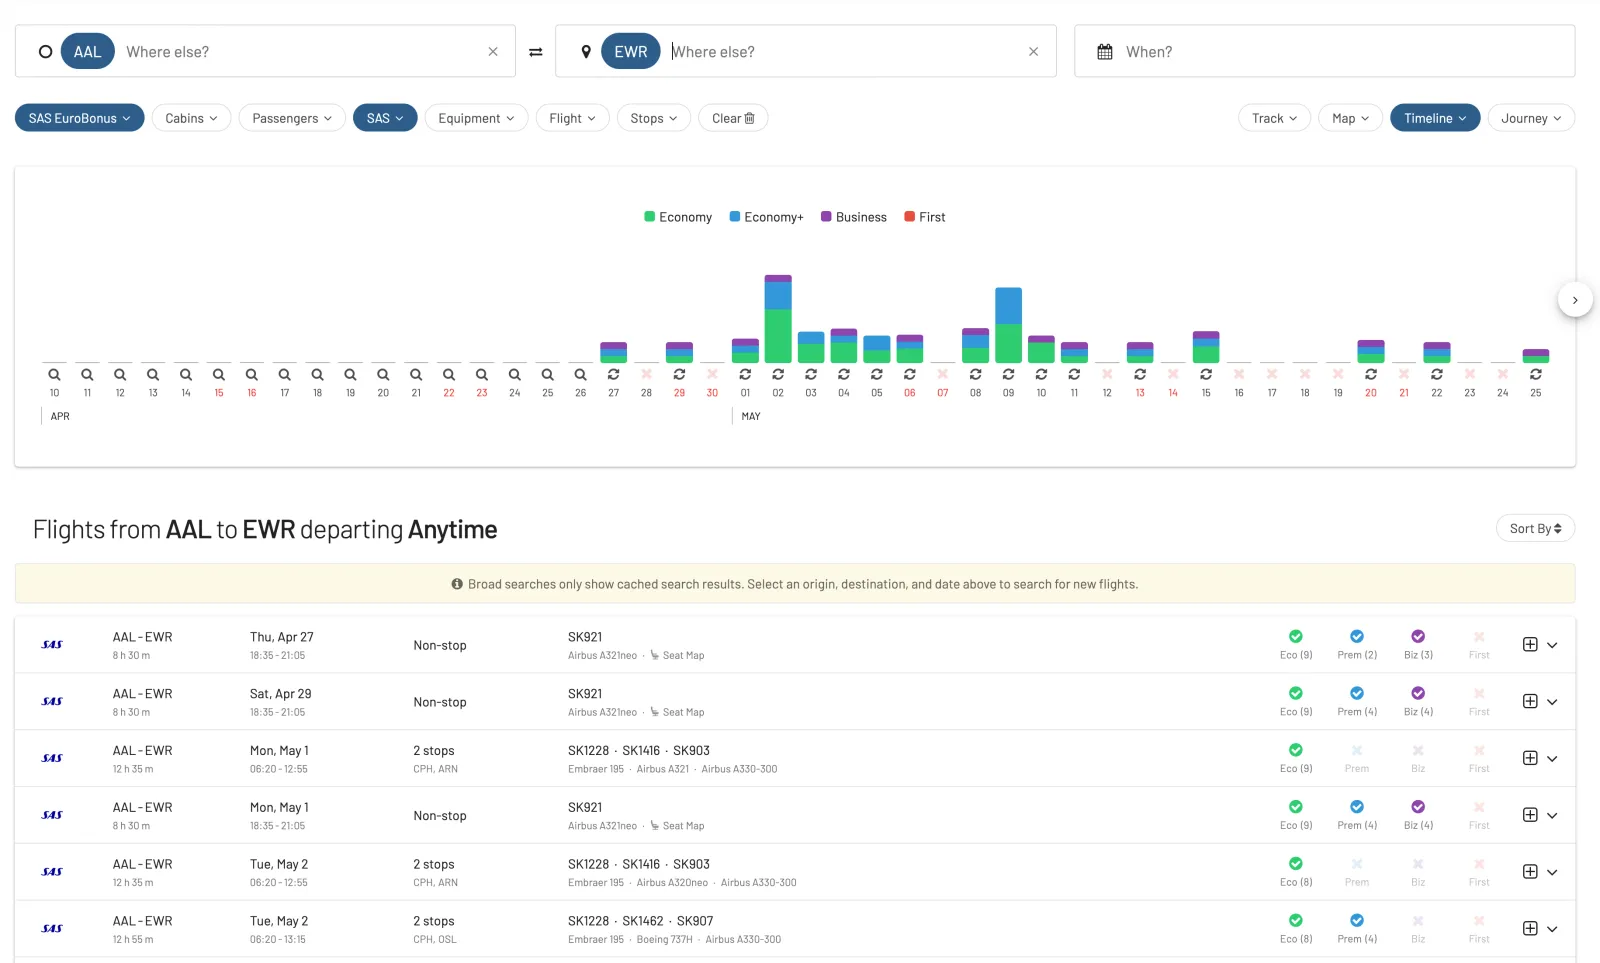
Task: Select Eco (9) on Mon, May 1 2-stop flight
Action: coord(1296,759)
